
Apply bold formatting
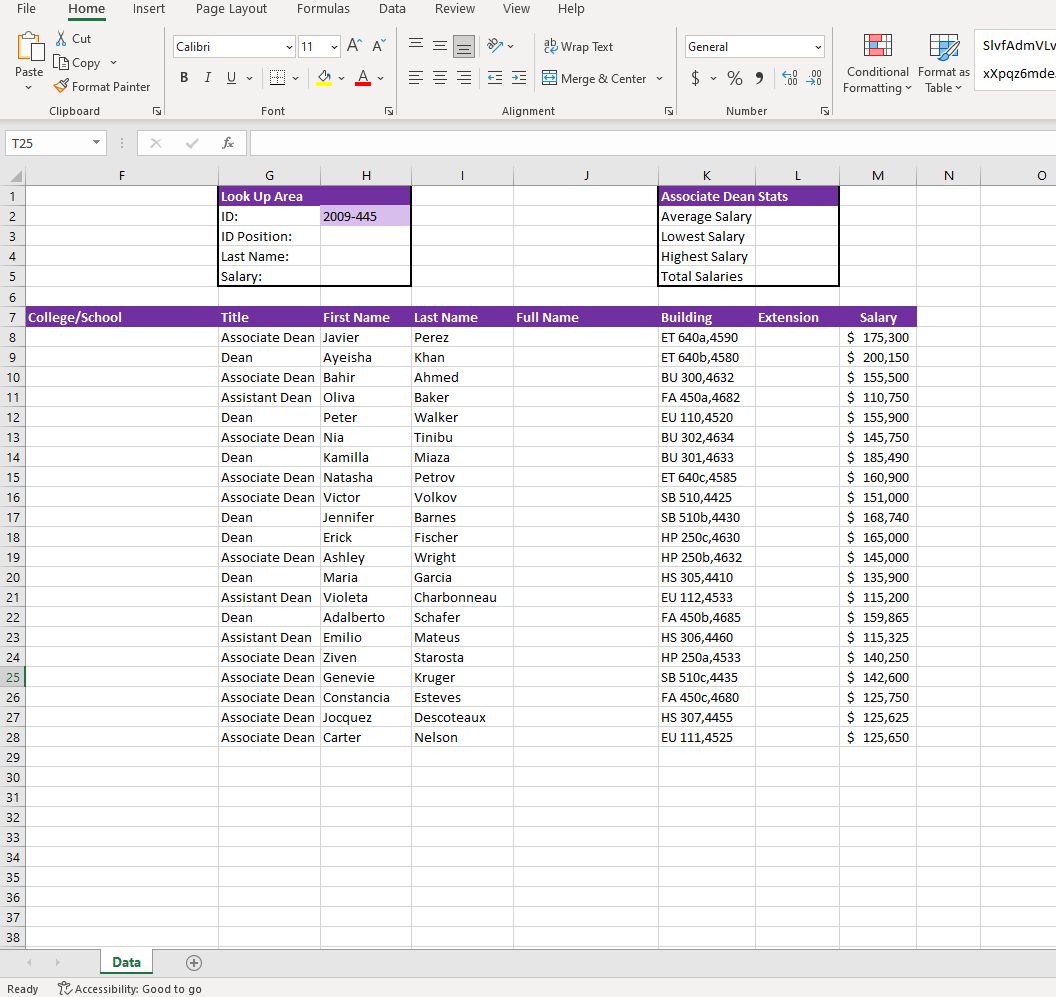(x=184, y=77)
